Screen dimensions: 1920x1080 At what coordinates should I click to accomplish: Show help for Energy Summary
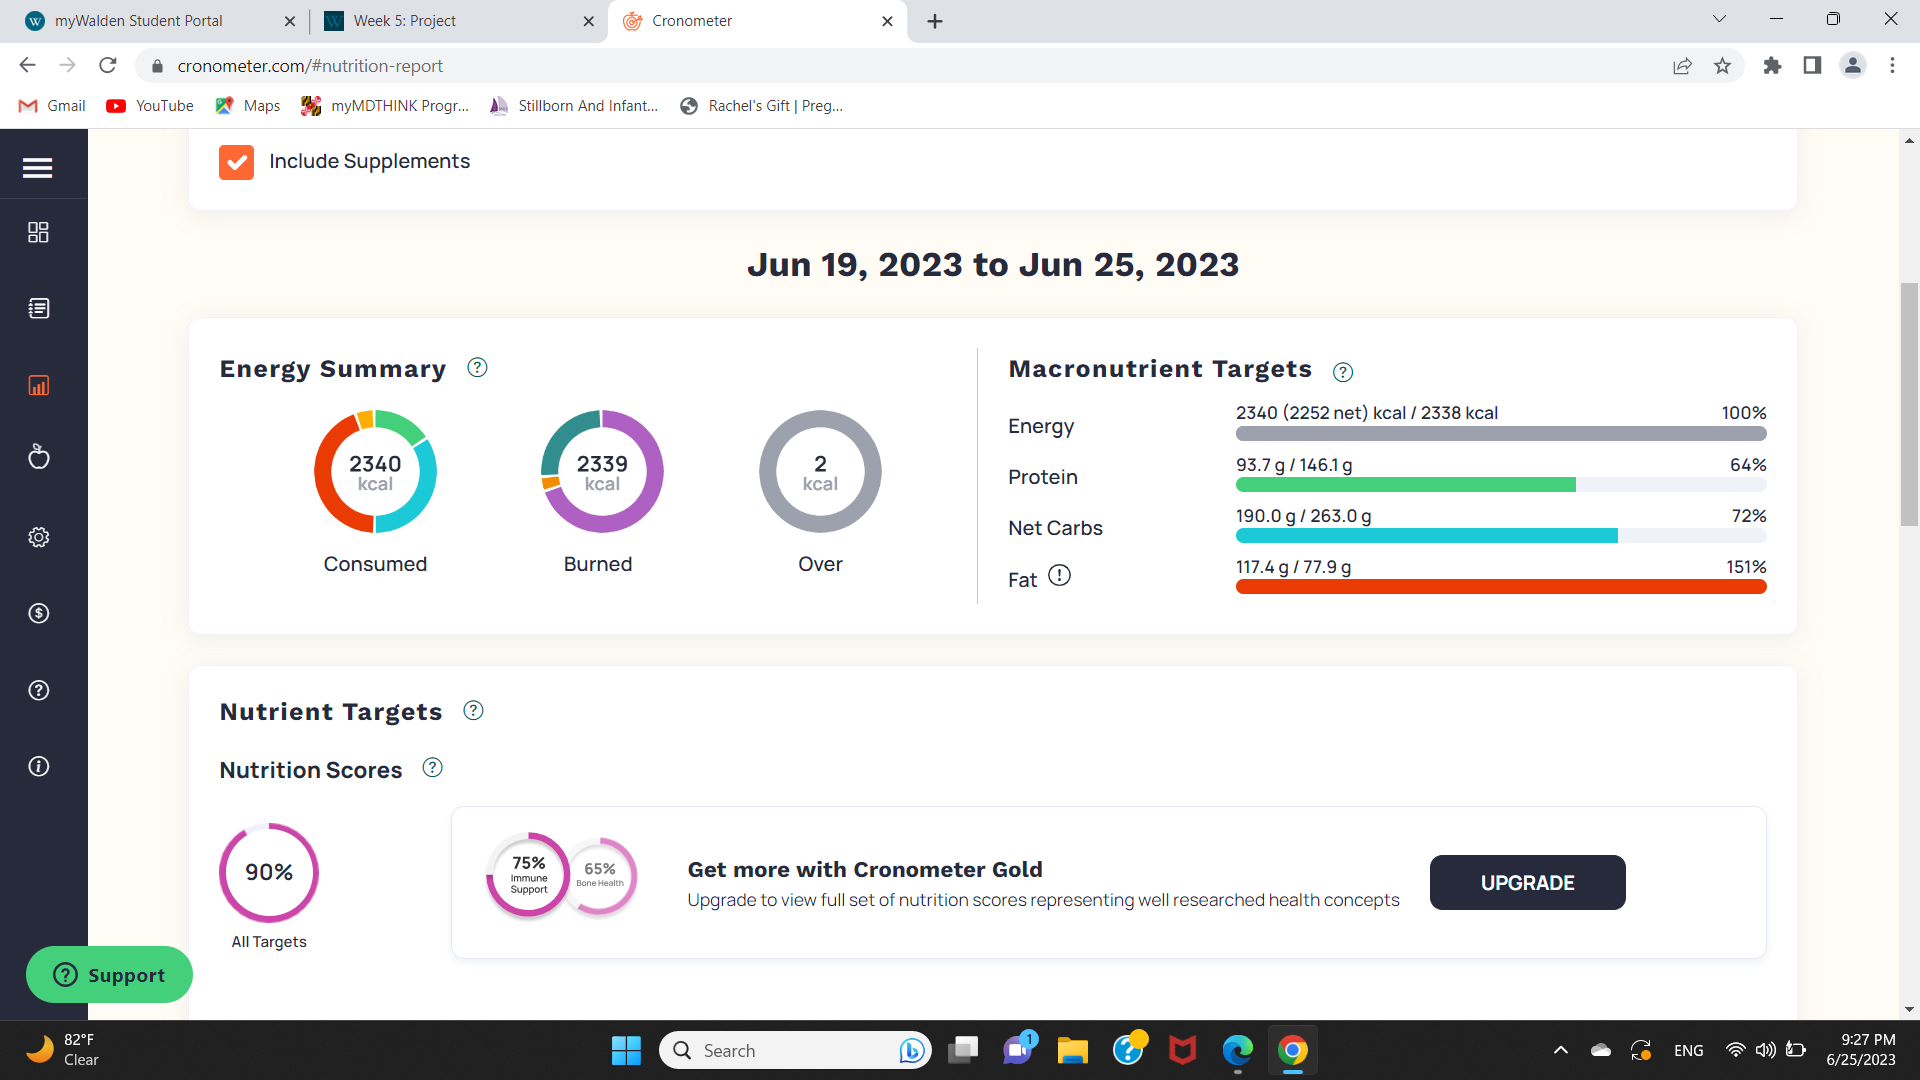477,368
